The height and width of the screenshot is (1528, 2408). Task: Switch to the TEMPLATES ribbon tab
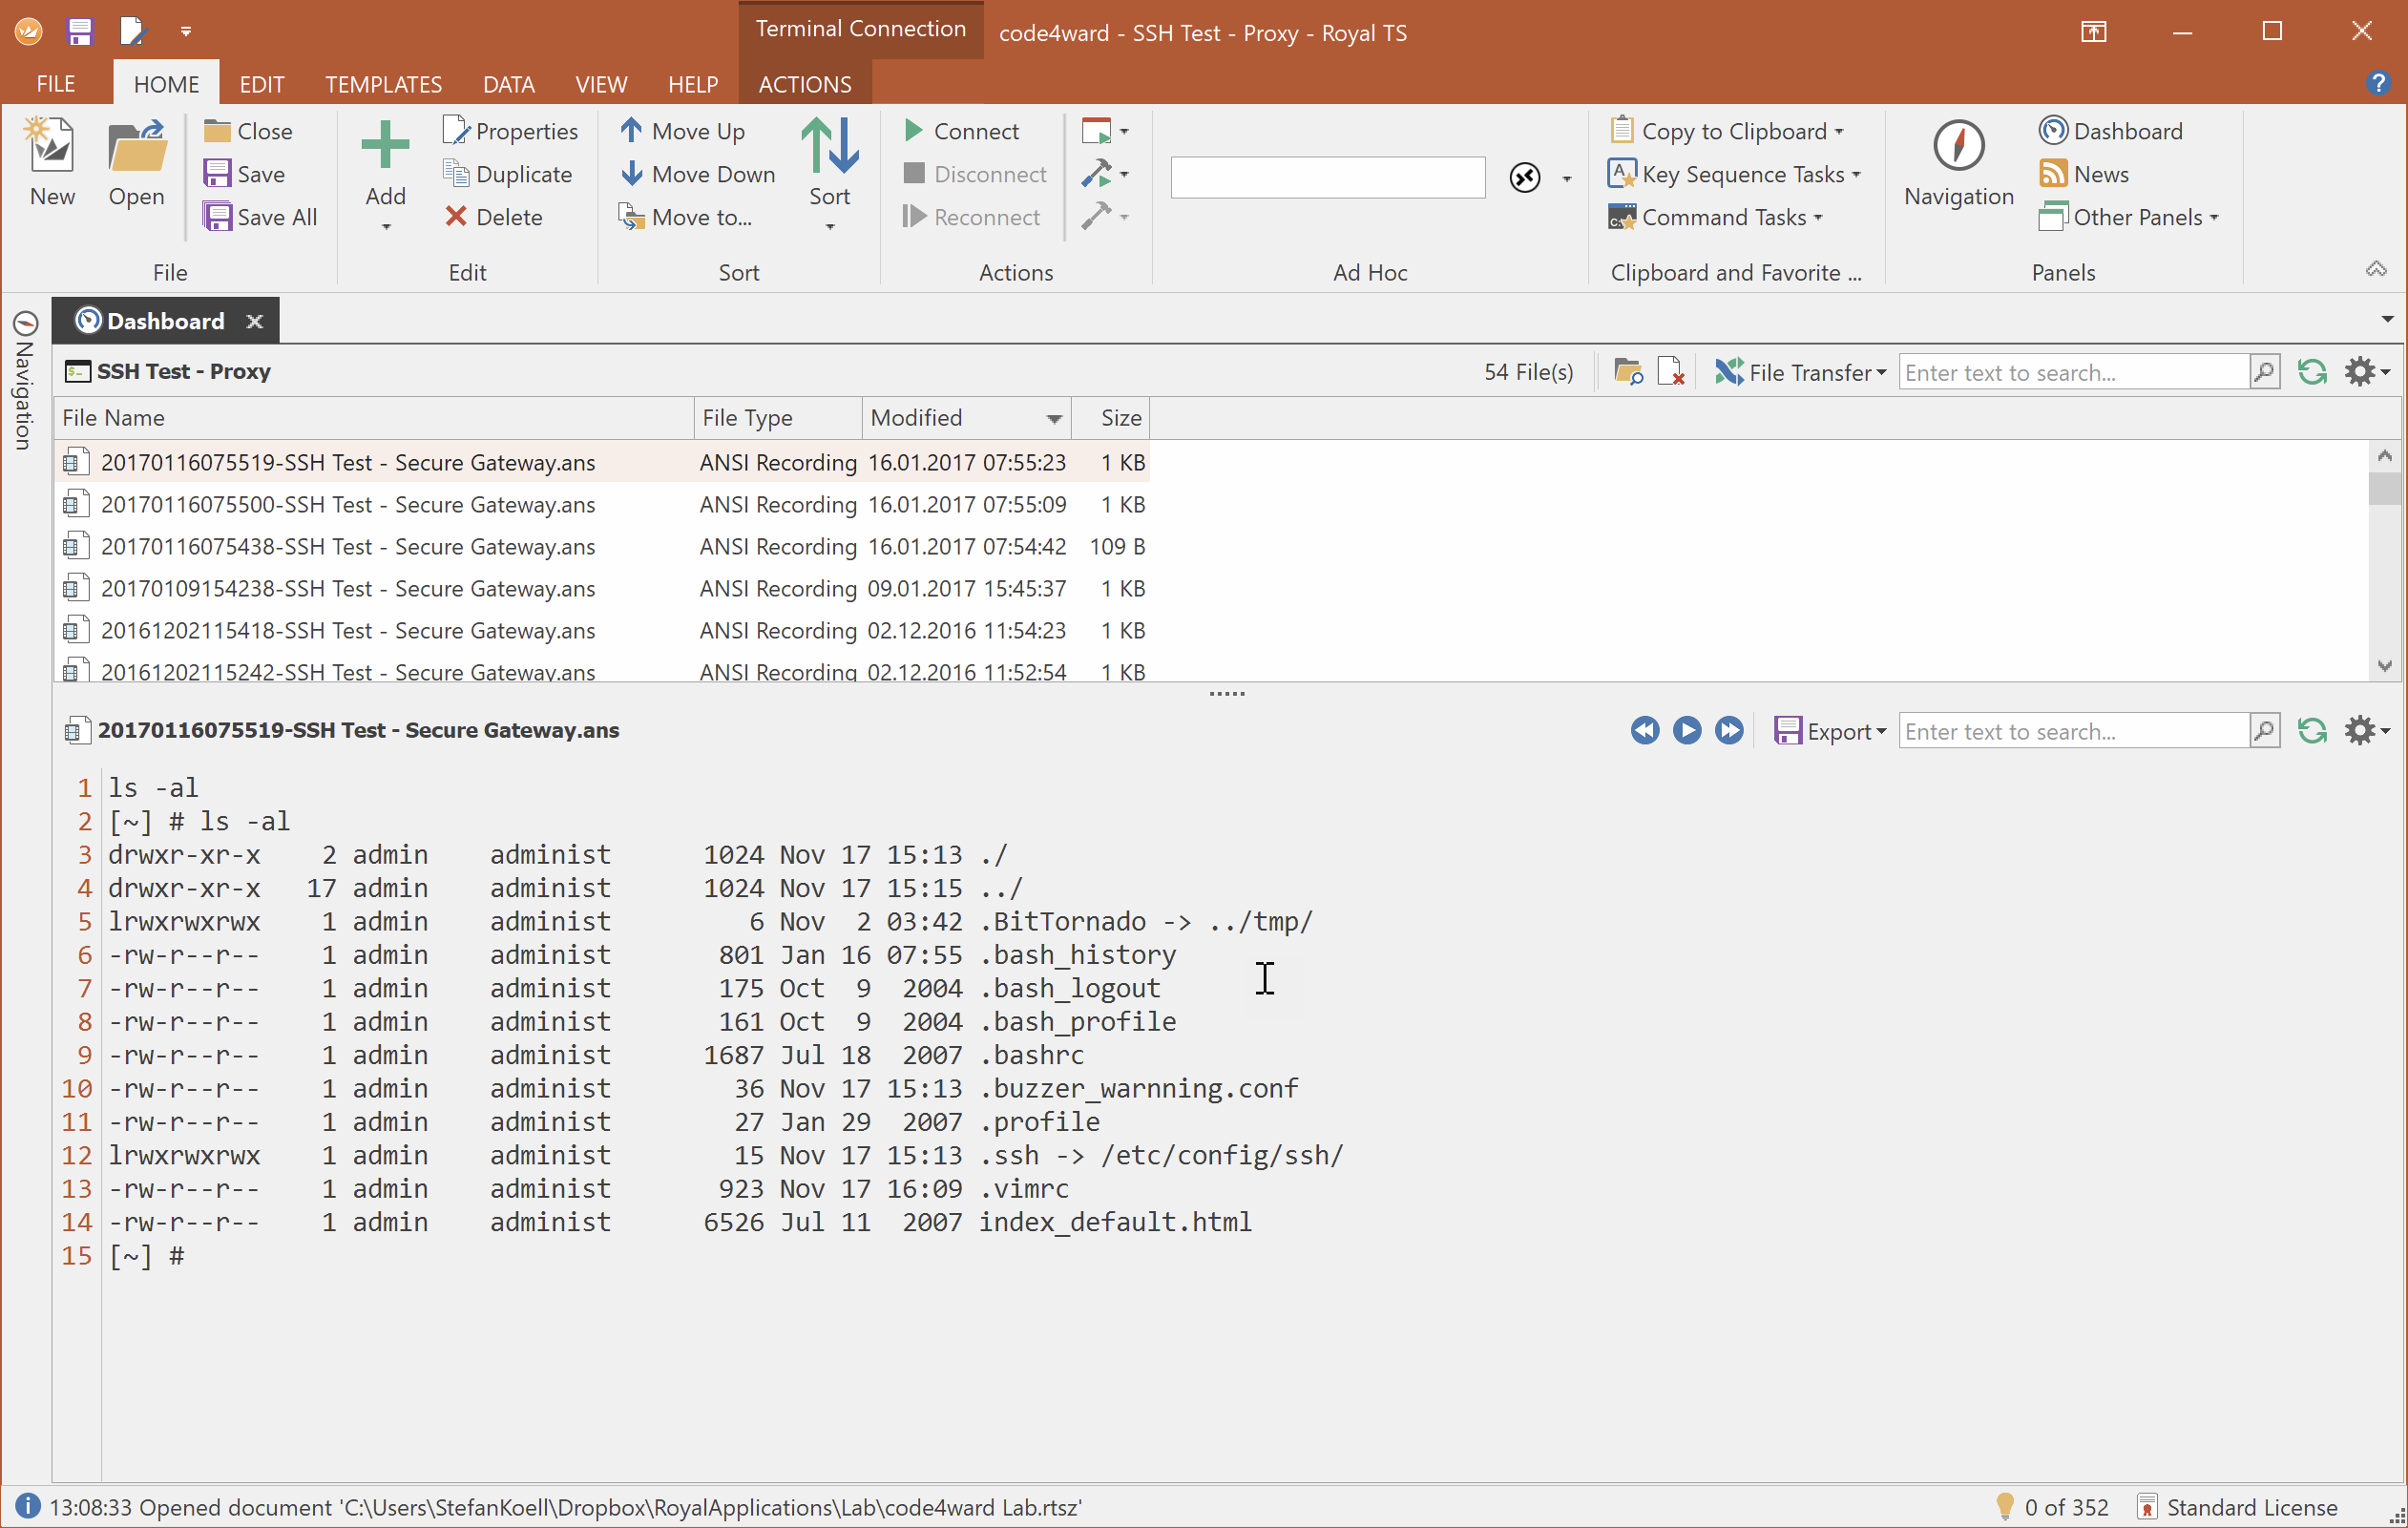pyautogui.click(x=383, y=84)
